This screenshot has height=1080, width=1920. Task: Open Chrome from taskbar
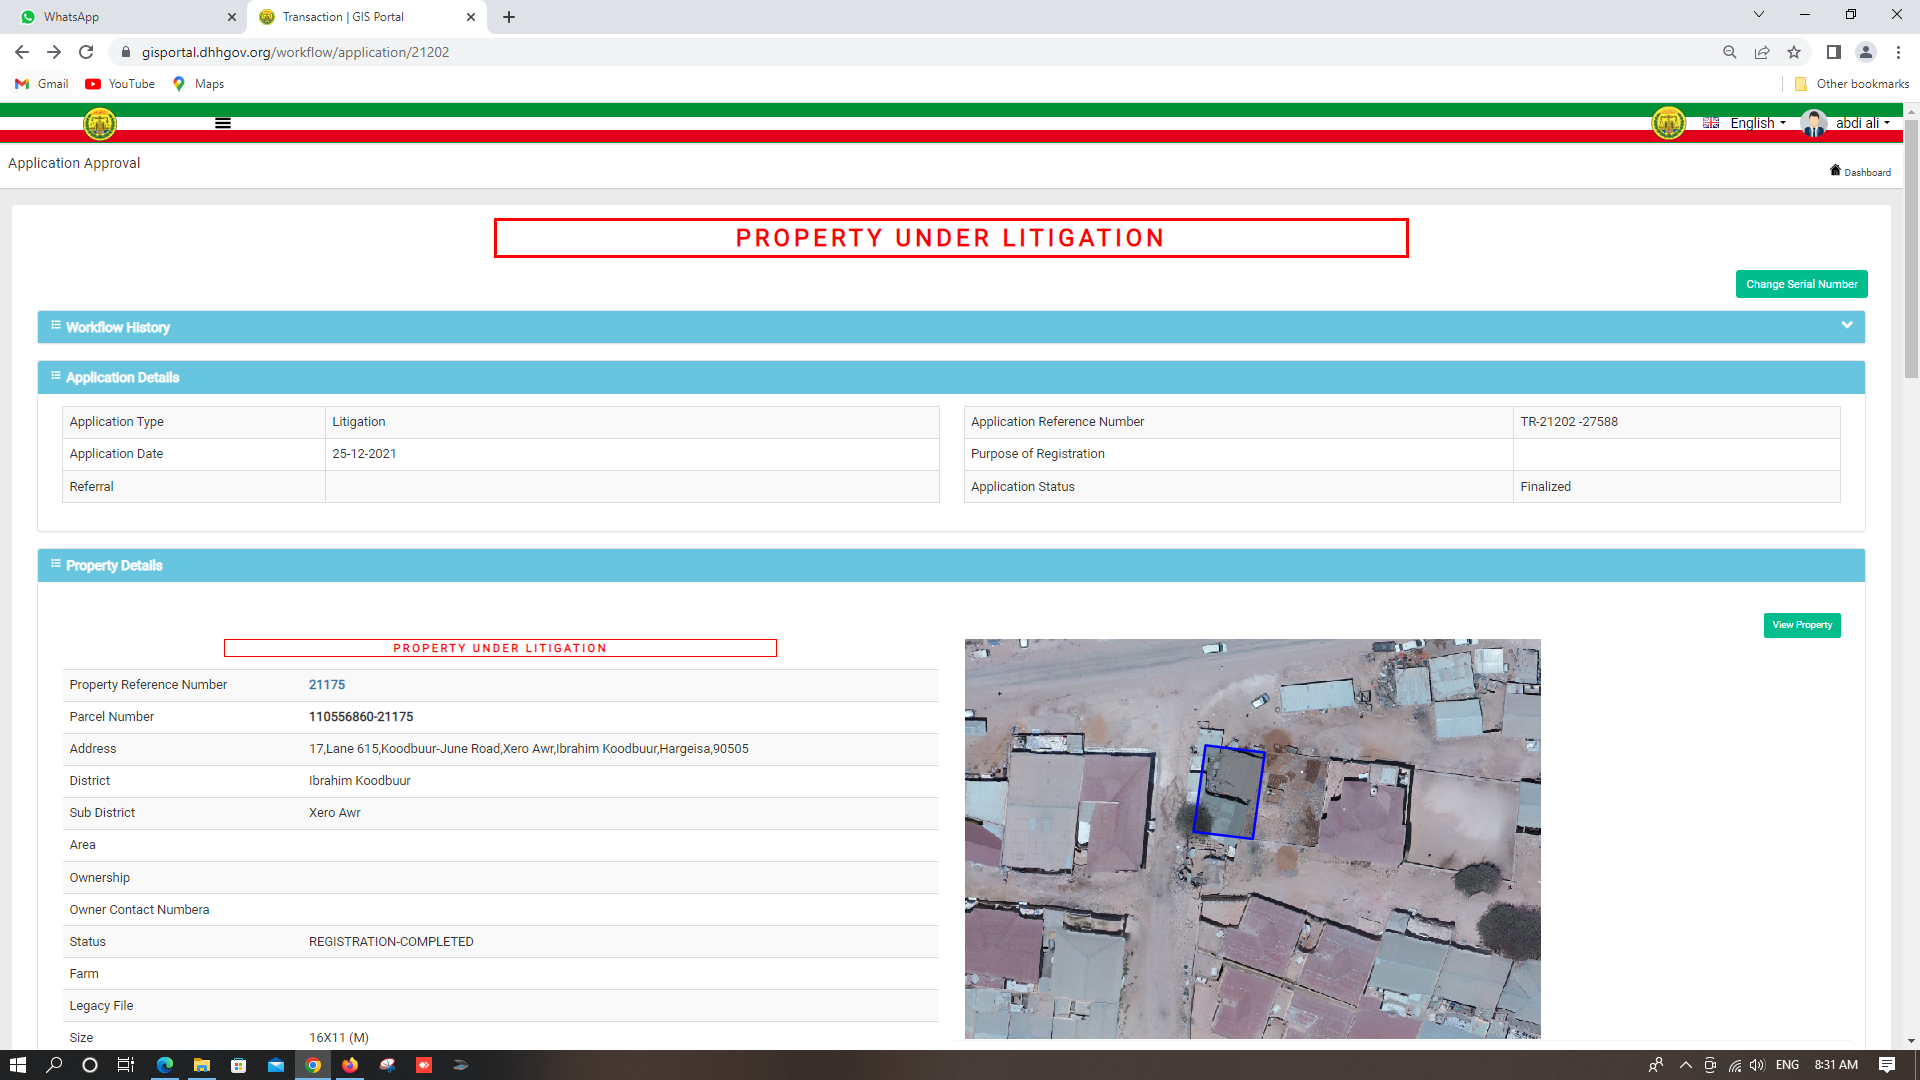click(x=313, y=1065)
